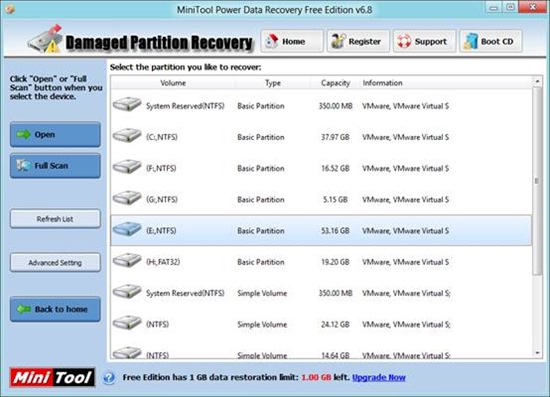Click the 53.16 GB capacity cell
Screen dimensions: 550x397
click(335, 231)
